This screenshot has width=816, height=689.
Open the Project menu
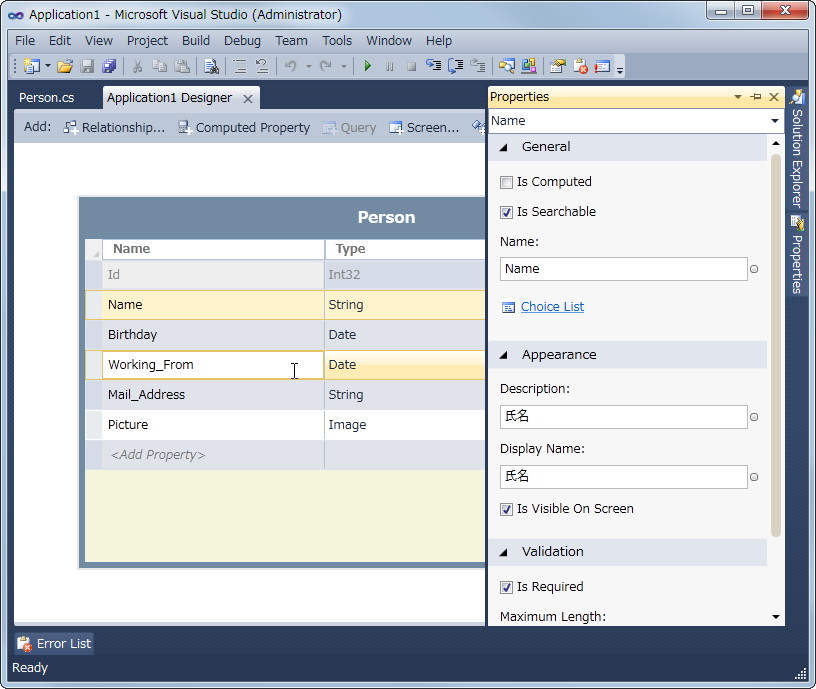147,41
